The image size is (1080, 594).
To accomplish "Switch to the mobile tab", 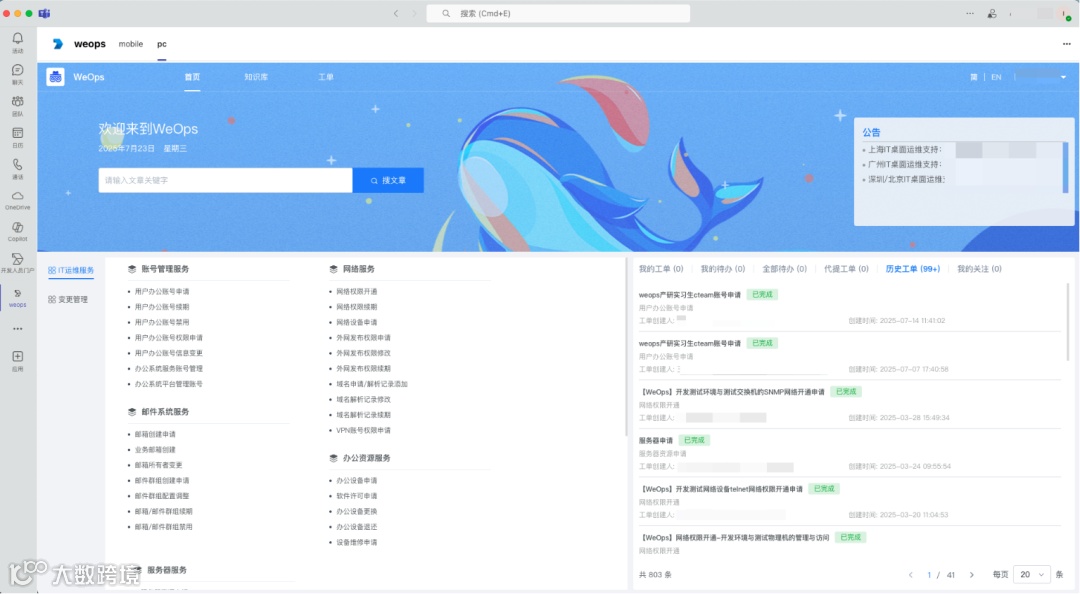I will click(131, 43).
